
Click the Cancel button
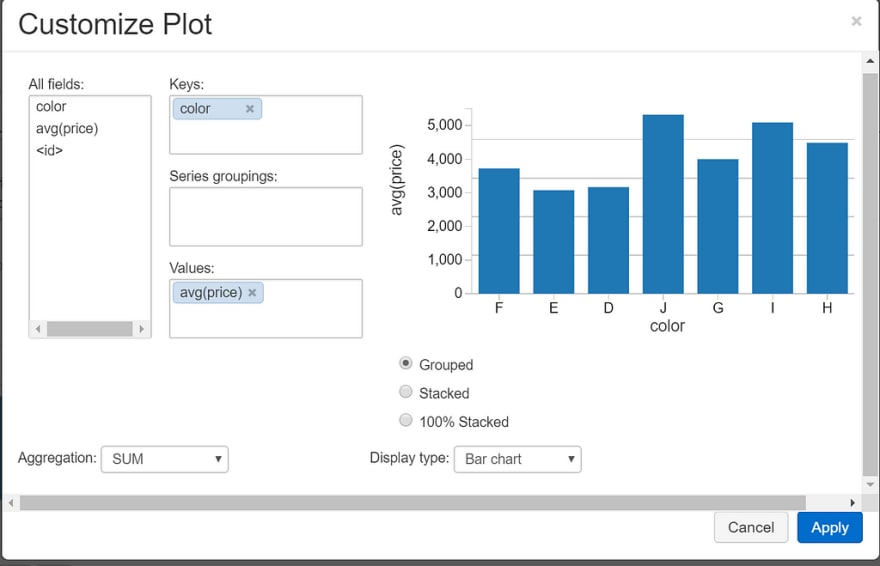(x=751, y=527)
